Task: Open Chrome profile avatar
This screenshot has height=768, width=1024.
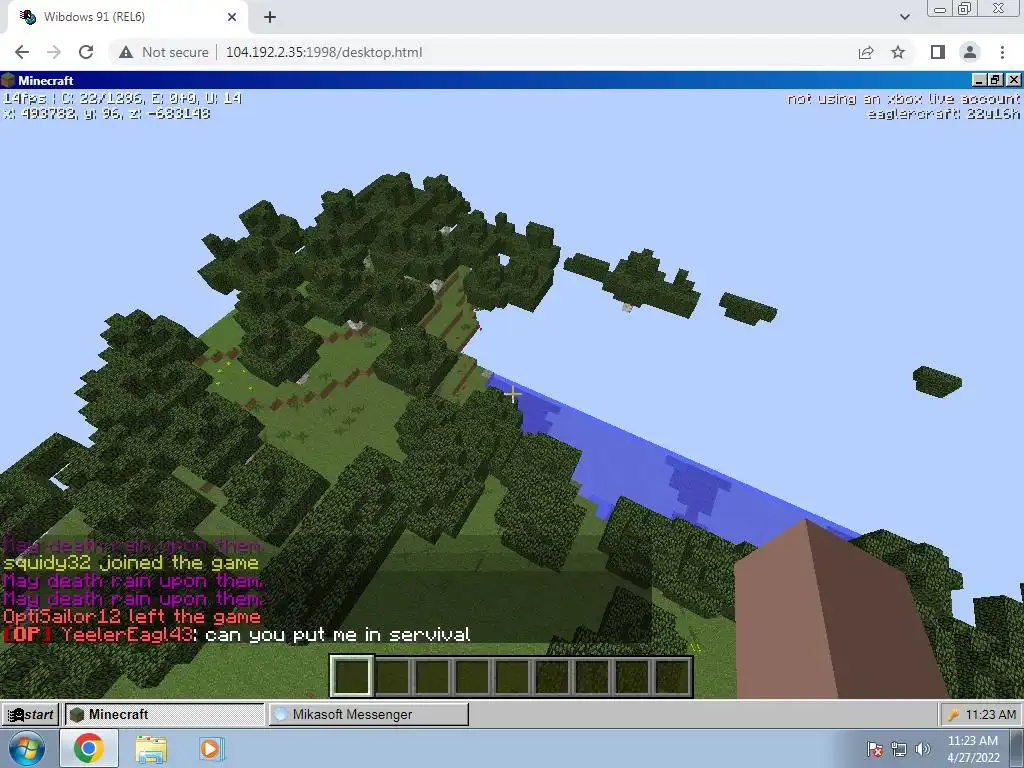Action: (970, 52)
